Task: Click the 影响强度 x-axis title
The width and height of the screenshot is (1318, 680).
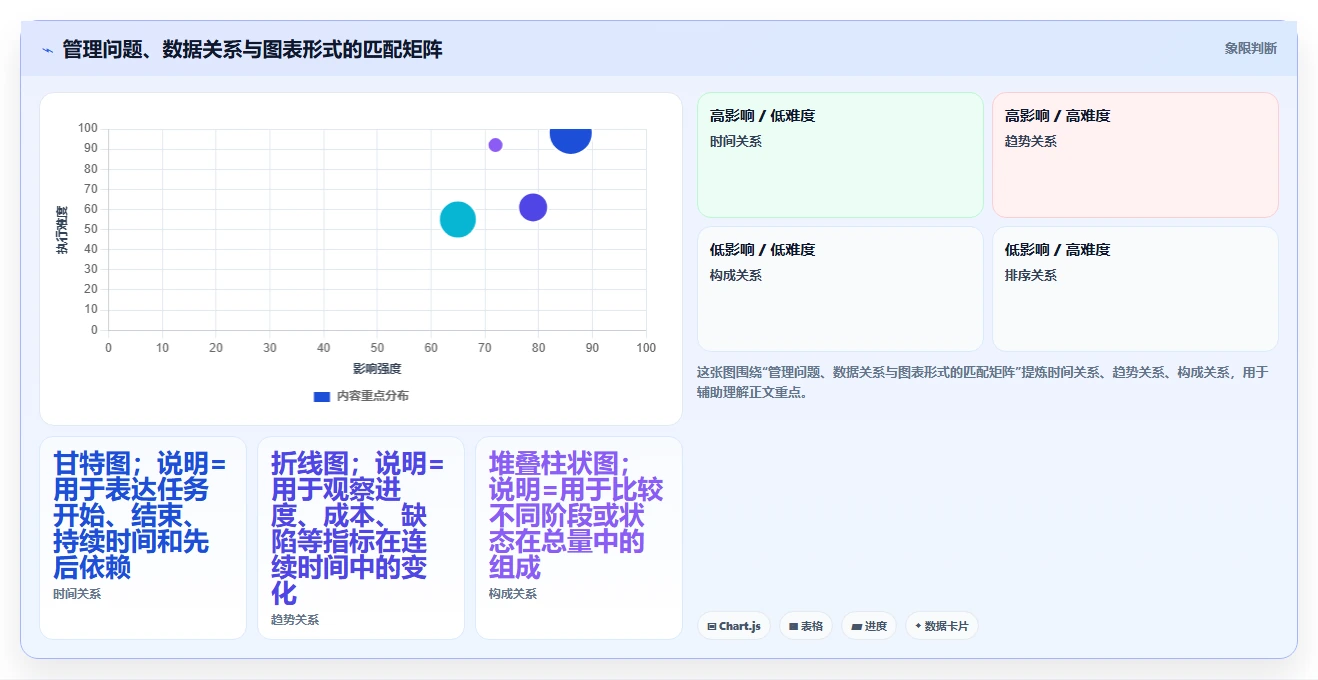Action: 377,369
